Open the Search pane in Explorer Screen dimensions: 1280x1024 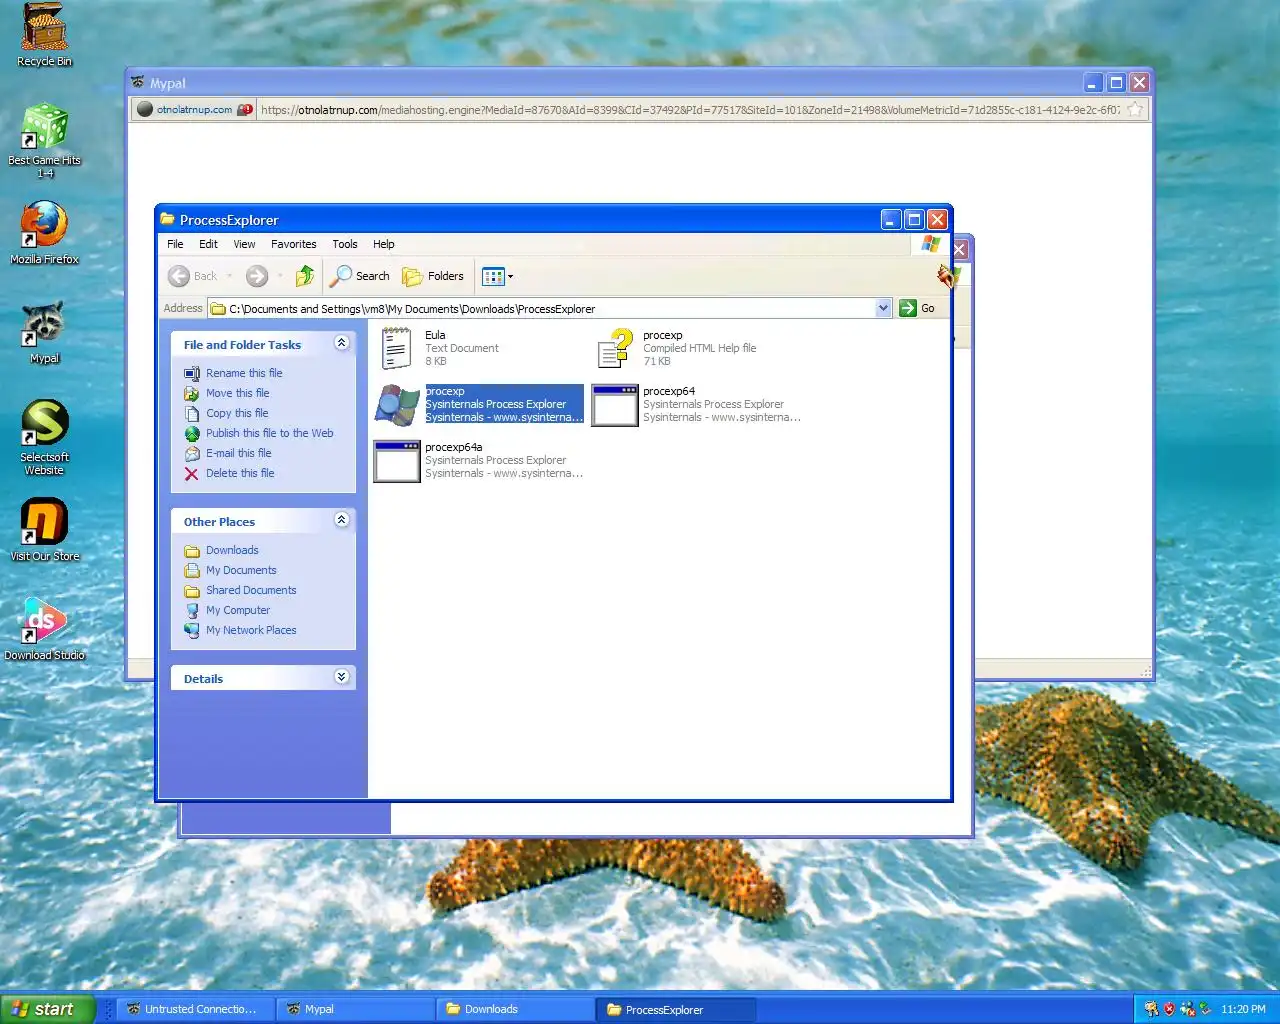pyautogui.click(x=360, y=276)
